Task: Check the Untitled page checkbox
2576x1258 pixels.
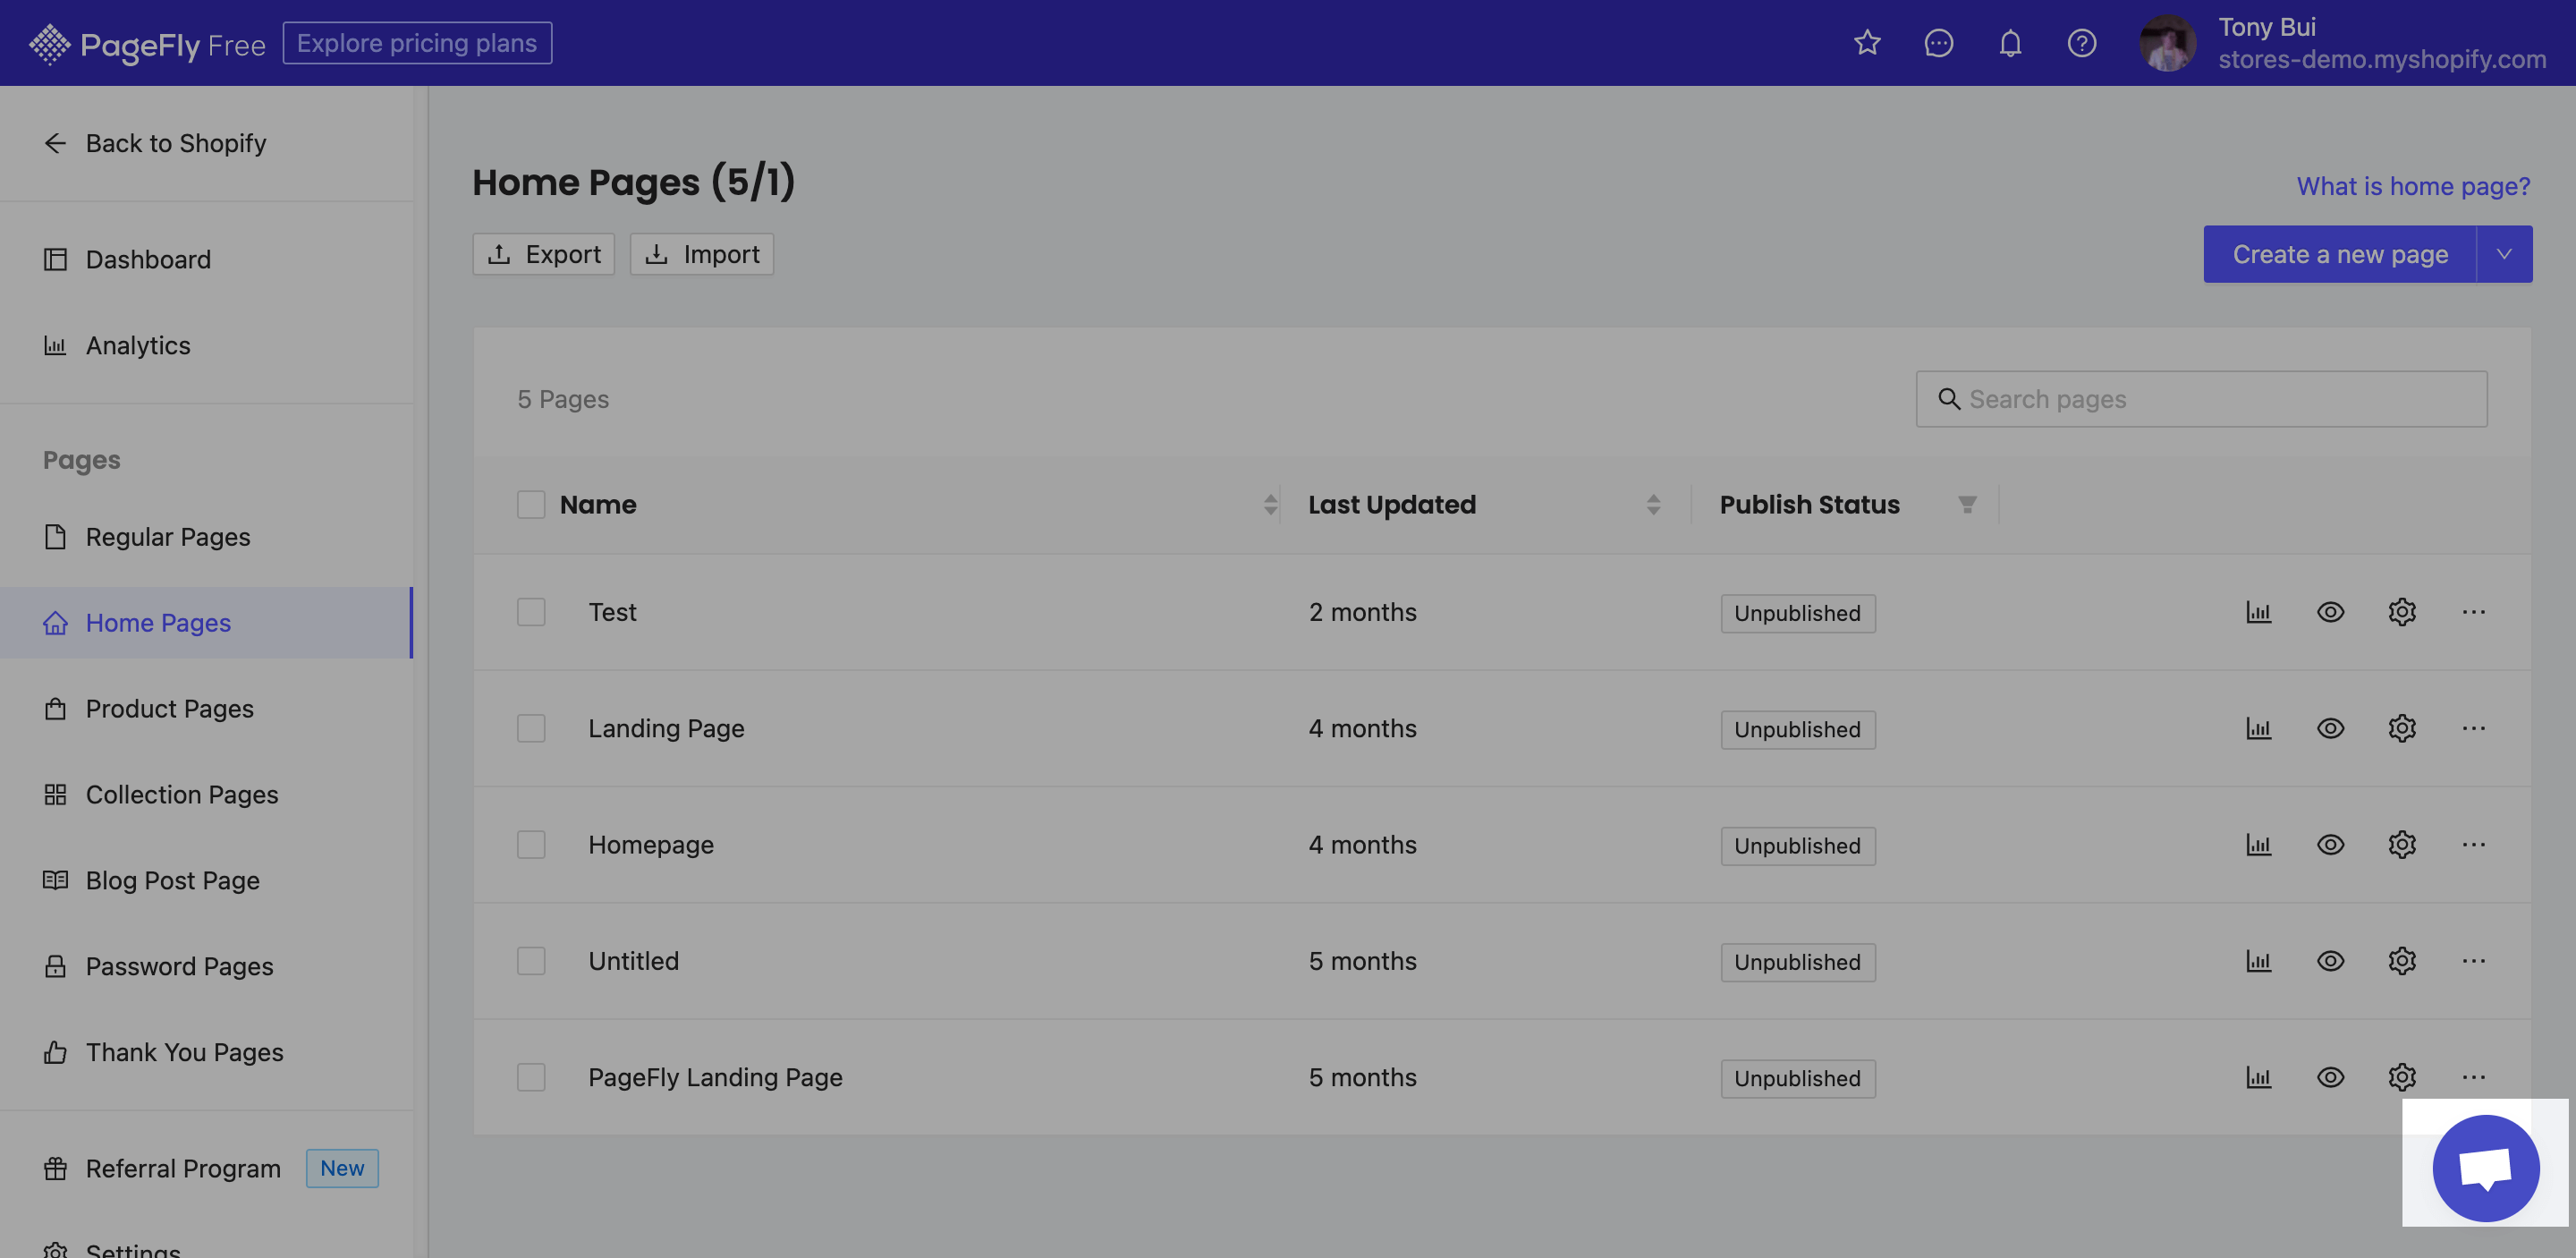Action: [531, 961]
